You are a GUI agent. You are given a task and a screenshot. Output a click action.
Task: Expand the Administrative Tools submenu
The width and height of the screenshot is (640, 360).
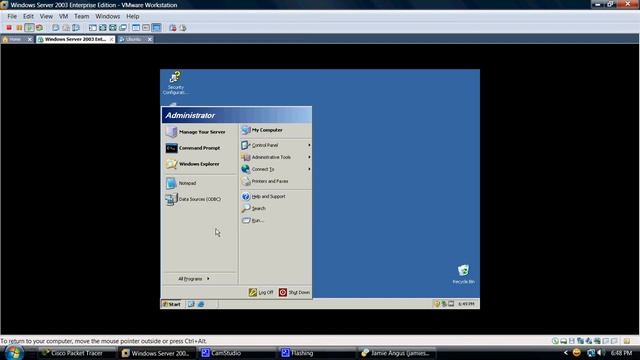coord(276,157)
